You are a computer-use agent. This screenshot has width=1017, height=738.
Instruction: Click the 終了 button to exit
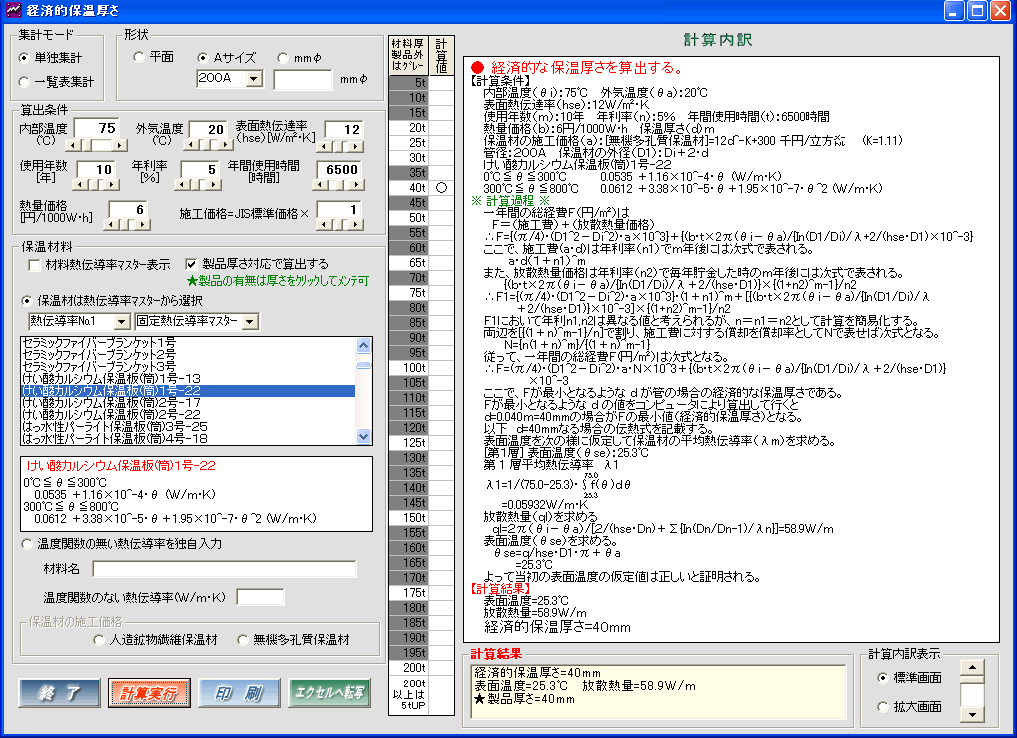[x=59, y=693]
